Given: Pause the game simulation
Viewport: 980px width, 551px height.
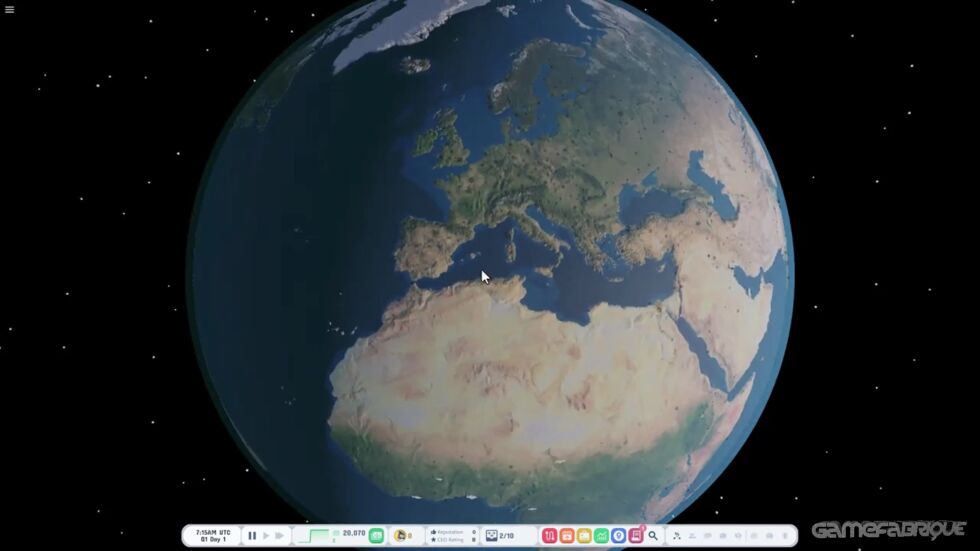Looking at the screenshot, I should coord(252,536).
